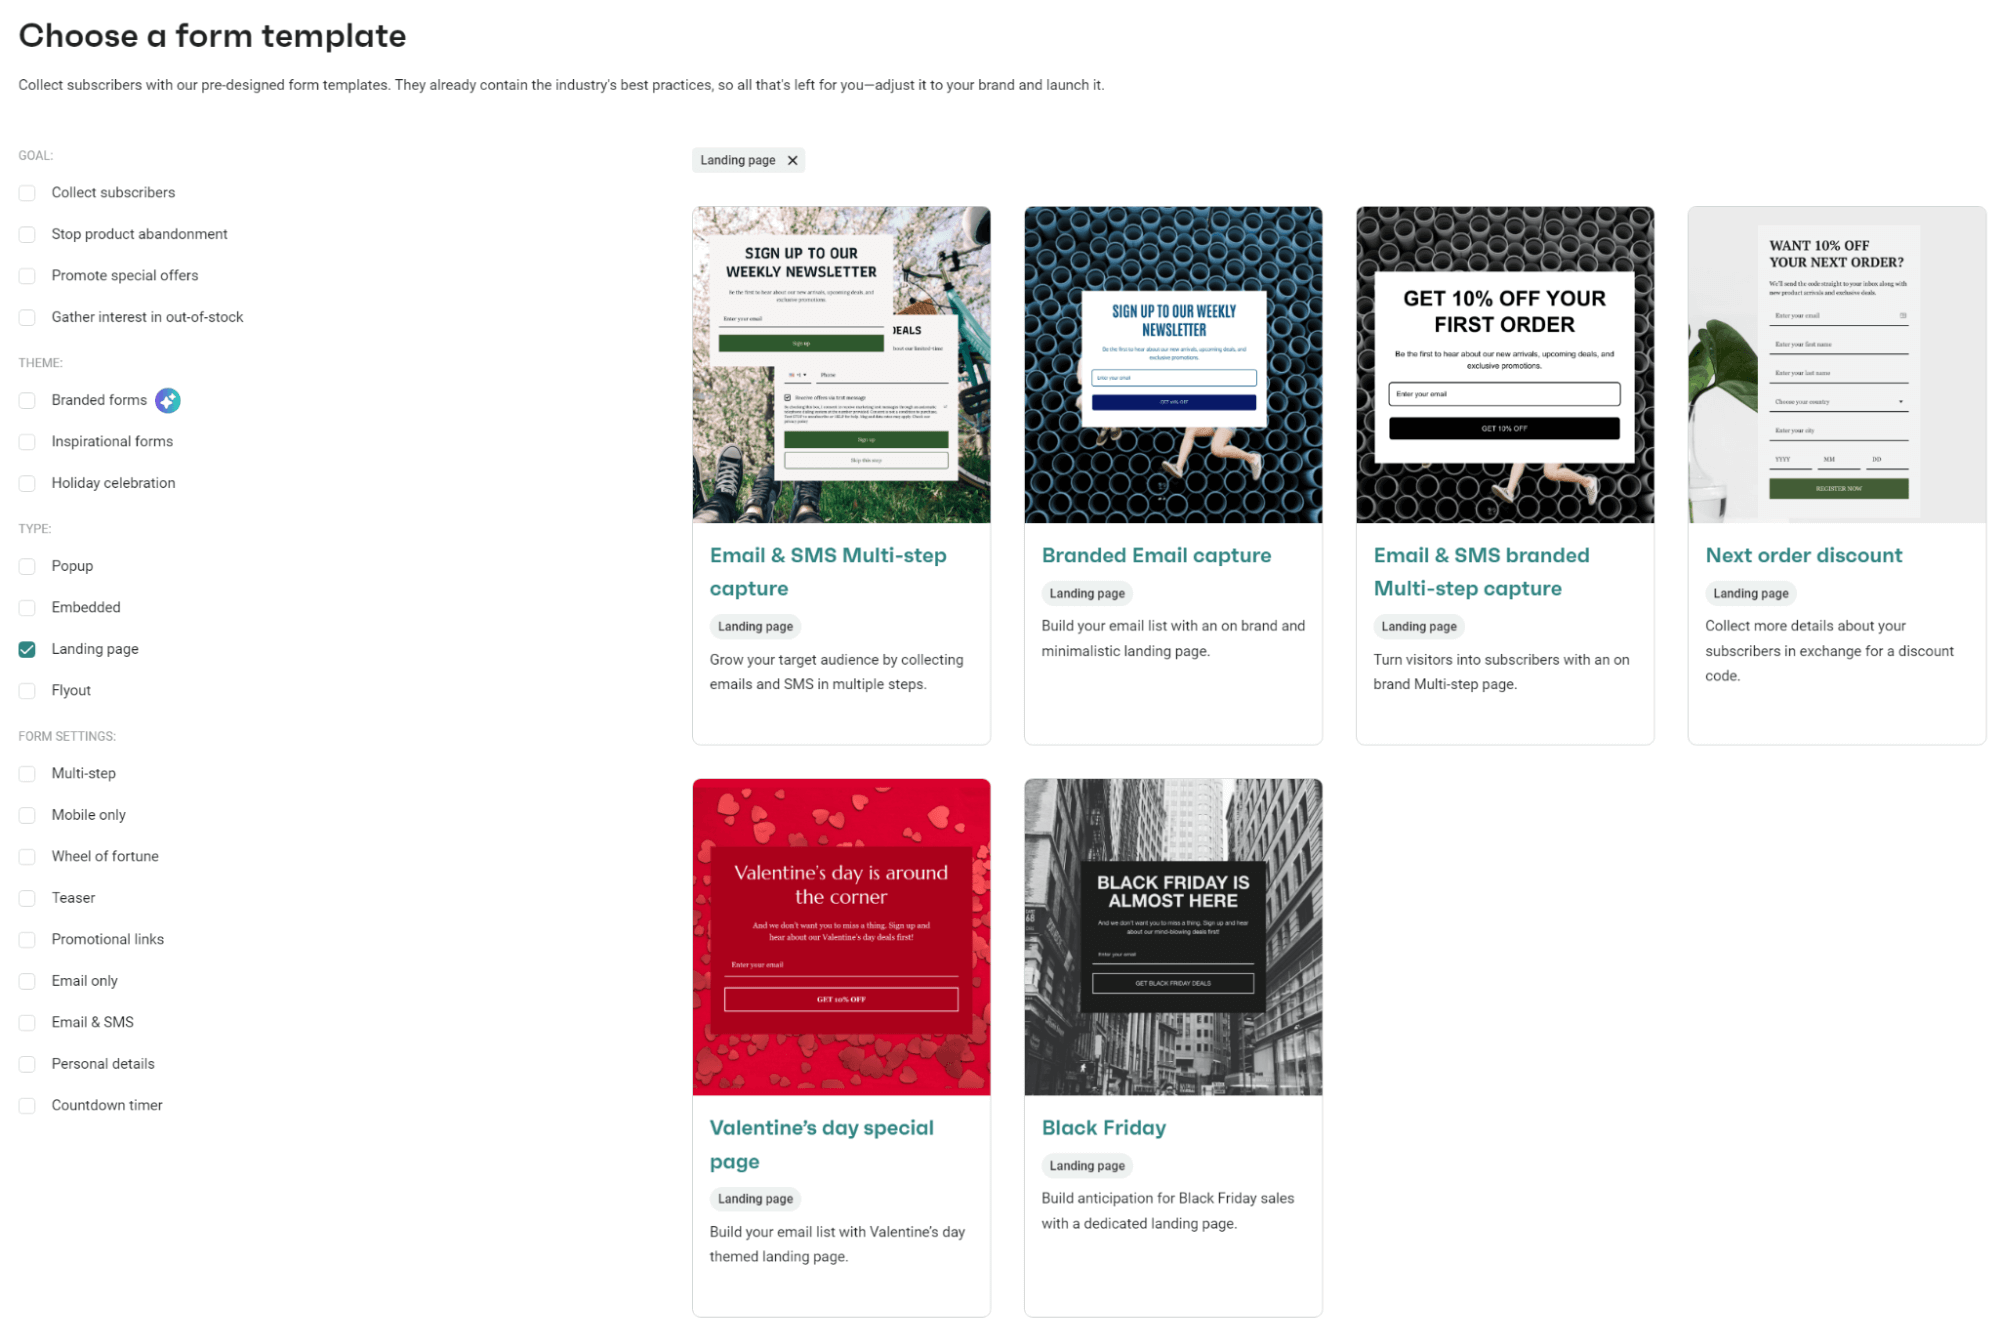Open the Black Friday template
The image size is (1999, 1331).
[x=1104, y=1127]
